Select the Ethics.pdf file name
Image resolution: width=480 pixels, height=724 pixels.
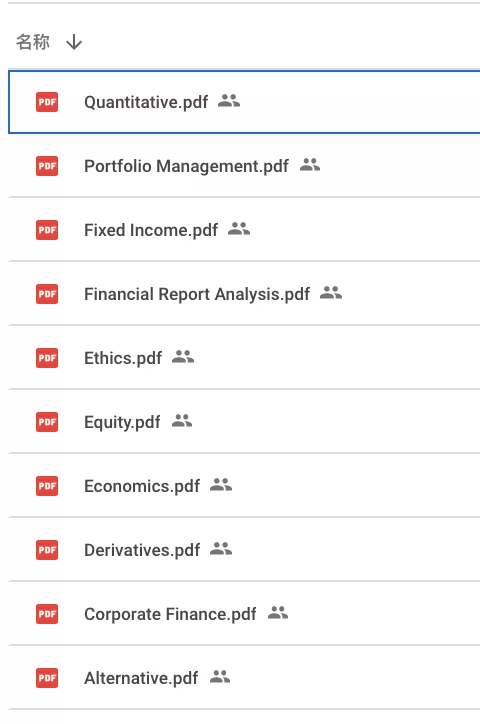point(123,358)
